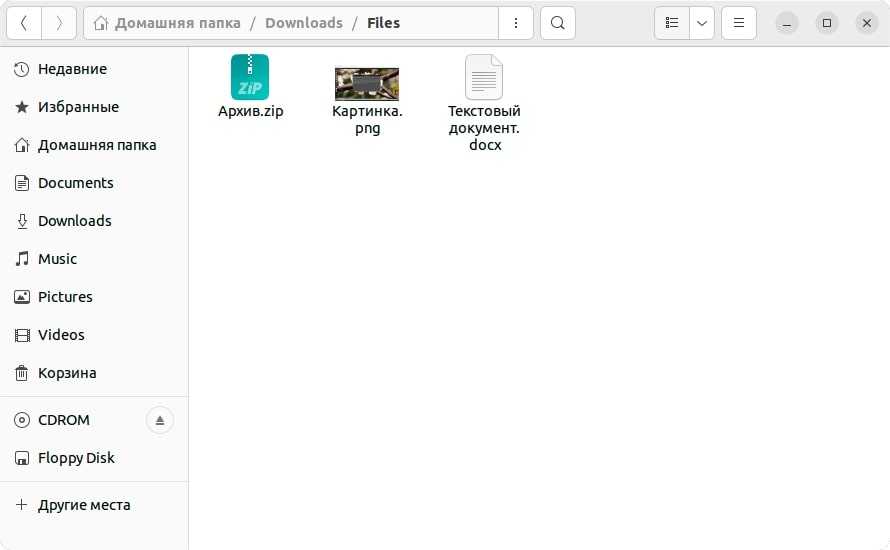The height and width of the screenshot is (550, 890).
Task: Eject the CDROM with the eject button
Action: click(159, 421)
